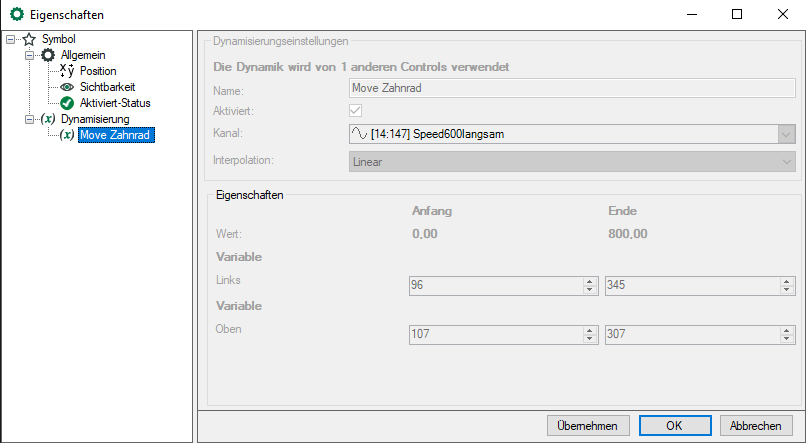Increase the Links Anfang value
Screen dimensions: 806x443
[x=590, y=281]
